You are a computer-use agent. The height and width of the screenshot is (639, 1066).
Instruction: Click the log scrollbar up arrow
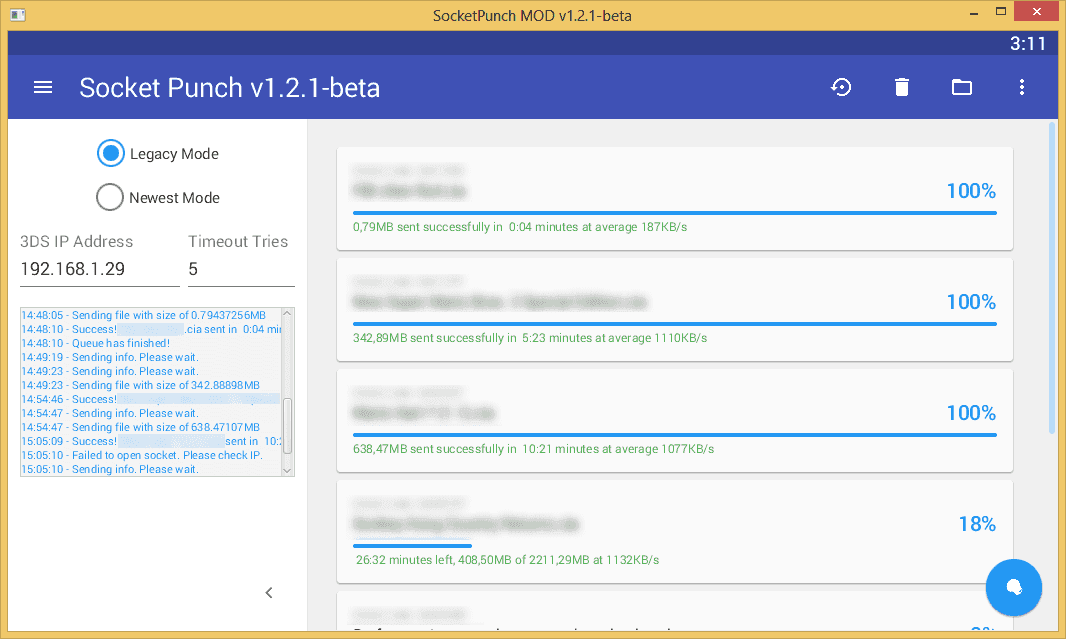point(287,313)
